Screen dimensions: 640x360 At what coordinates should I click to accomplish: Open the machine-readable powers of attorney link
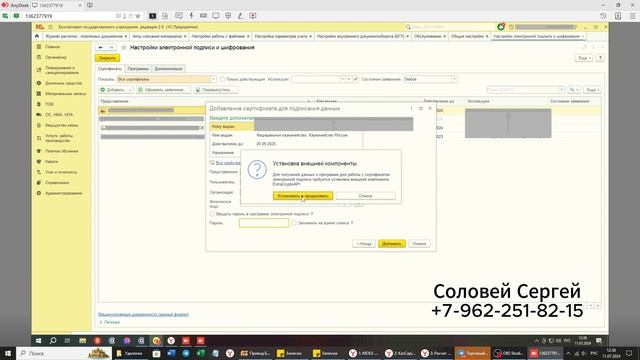pos(143,314)
